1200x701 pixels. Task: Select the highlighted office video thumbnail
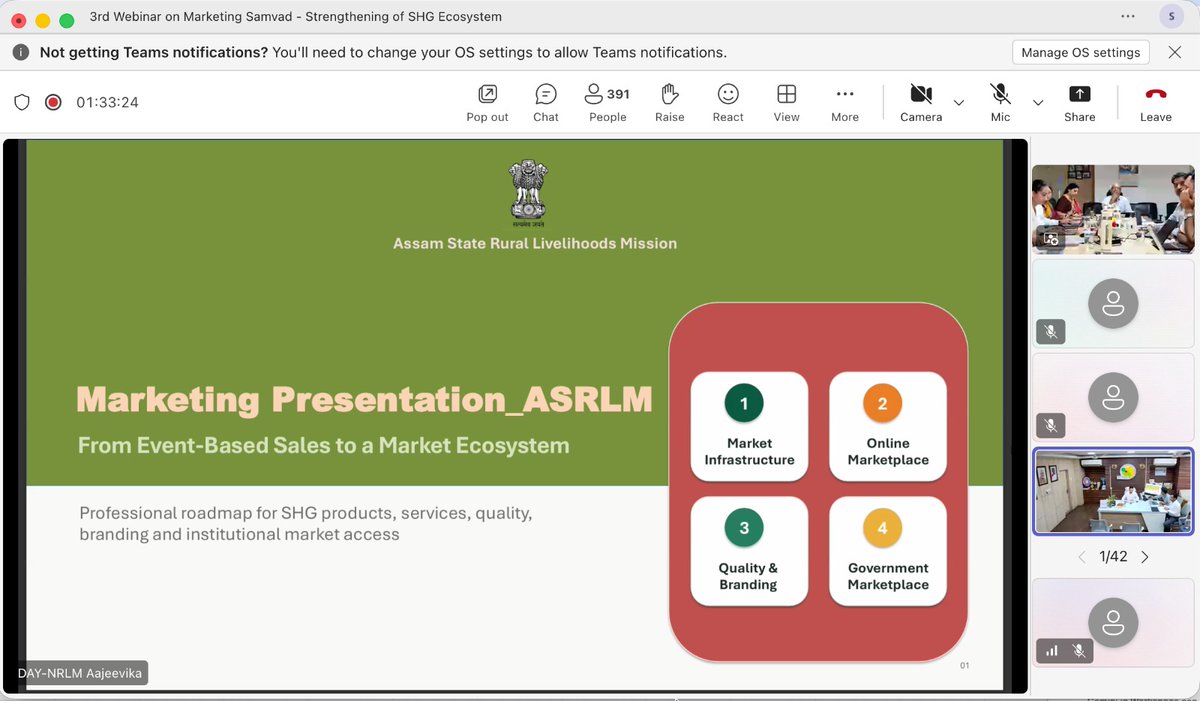1113,491
